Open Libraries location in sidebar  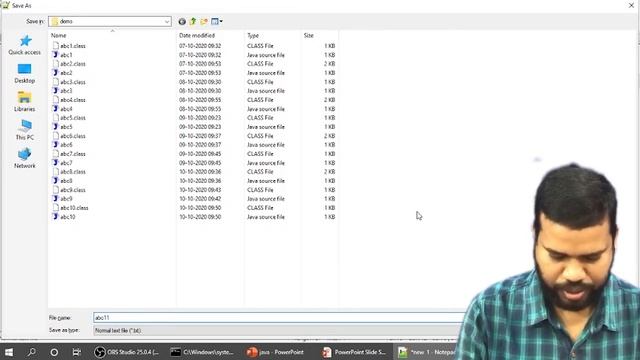(24, 102)
